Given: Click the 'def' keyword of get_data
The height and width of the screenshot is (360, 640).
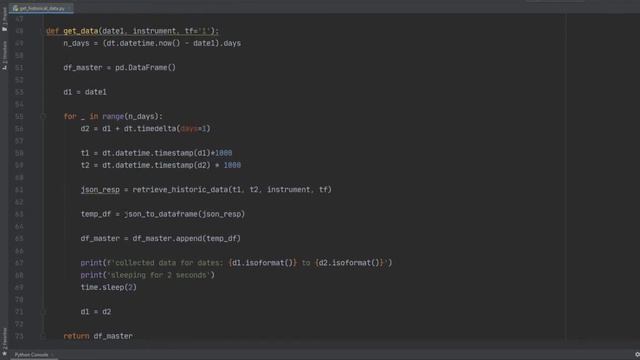Looking at the screenshot, I should pyautogui.click(x=52, y=31).
